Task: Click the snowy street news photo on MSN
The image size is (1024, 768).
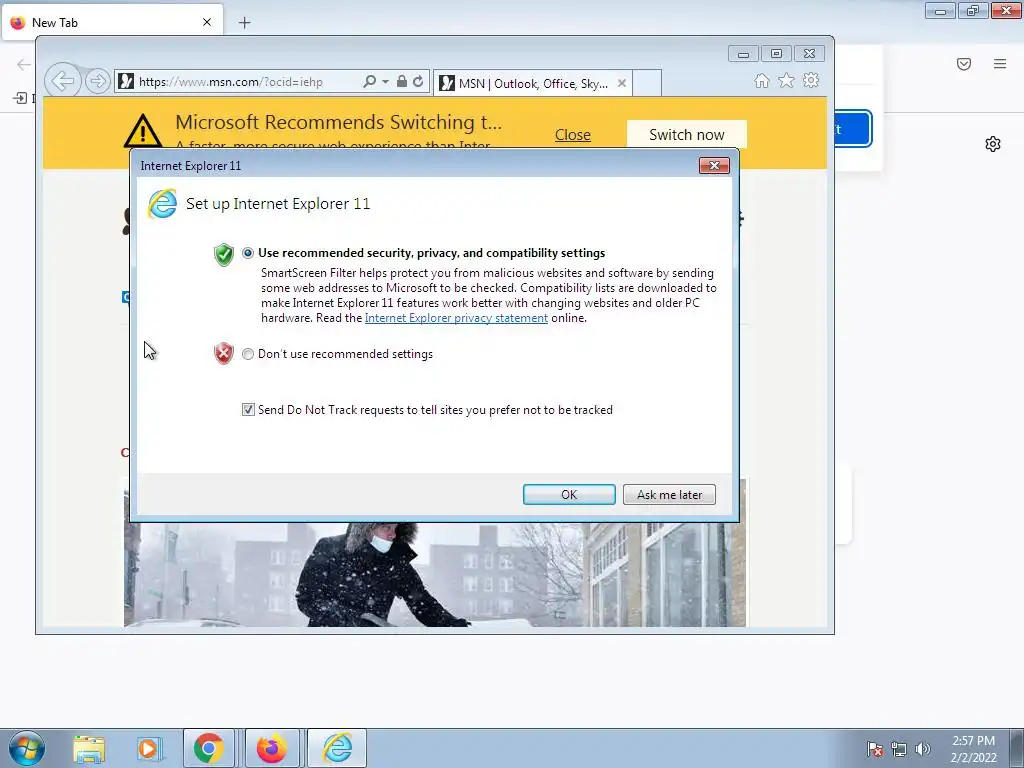Action: [x=434, y=574]
